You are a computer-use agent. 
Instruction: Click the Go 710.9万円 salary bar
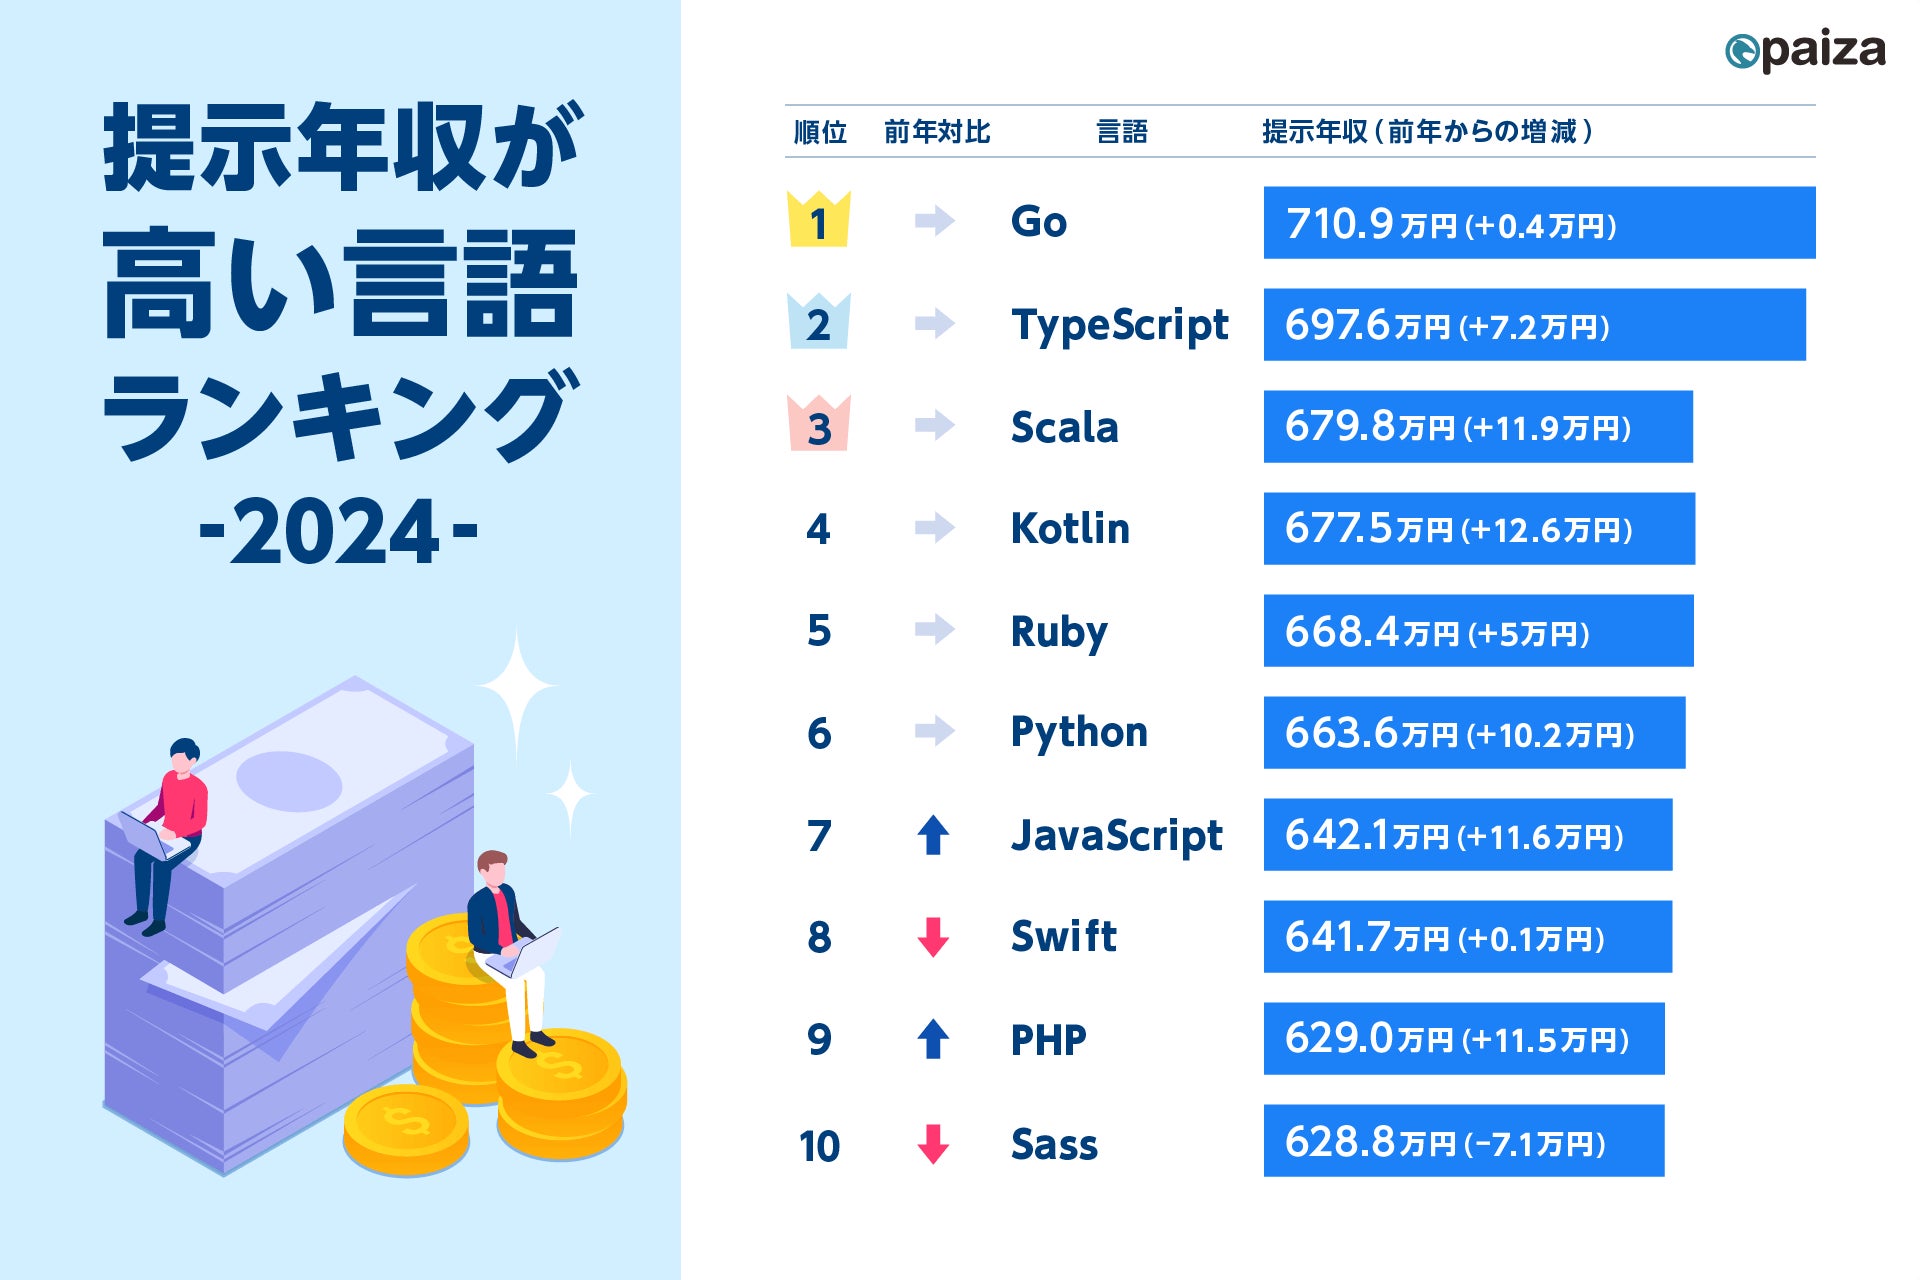[x=1539, y=223]
